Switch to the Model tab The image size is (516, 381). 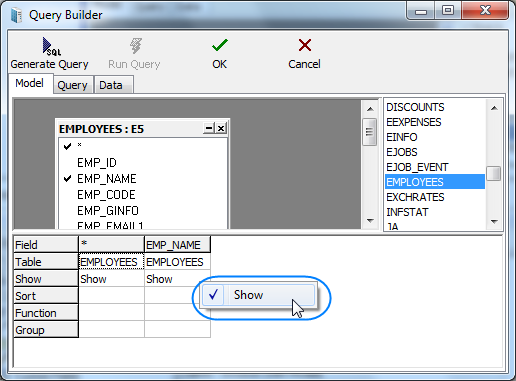coord(30,83)
